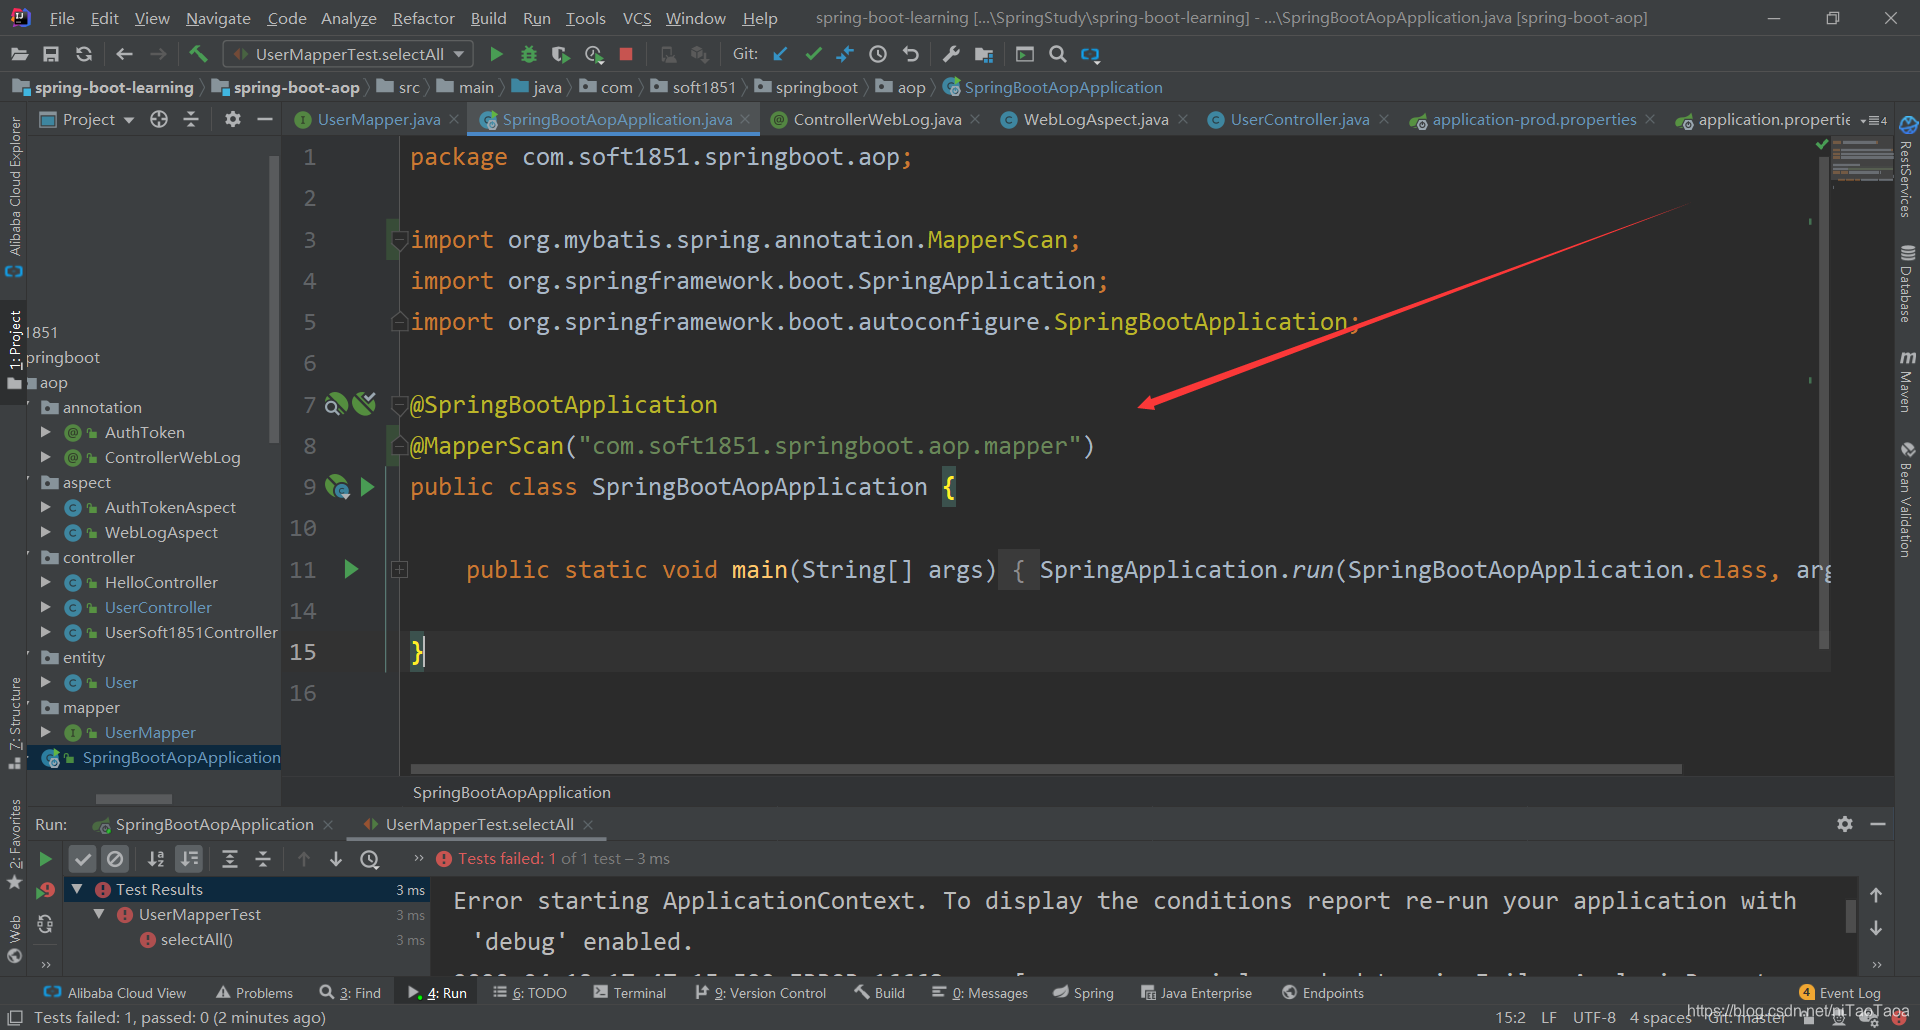Toggle Show Ignored tests button
The width and height of the screenshot is (1920, 1030).
click(x=116, y=859)
